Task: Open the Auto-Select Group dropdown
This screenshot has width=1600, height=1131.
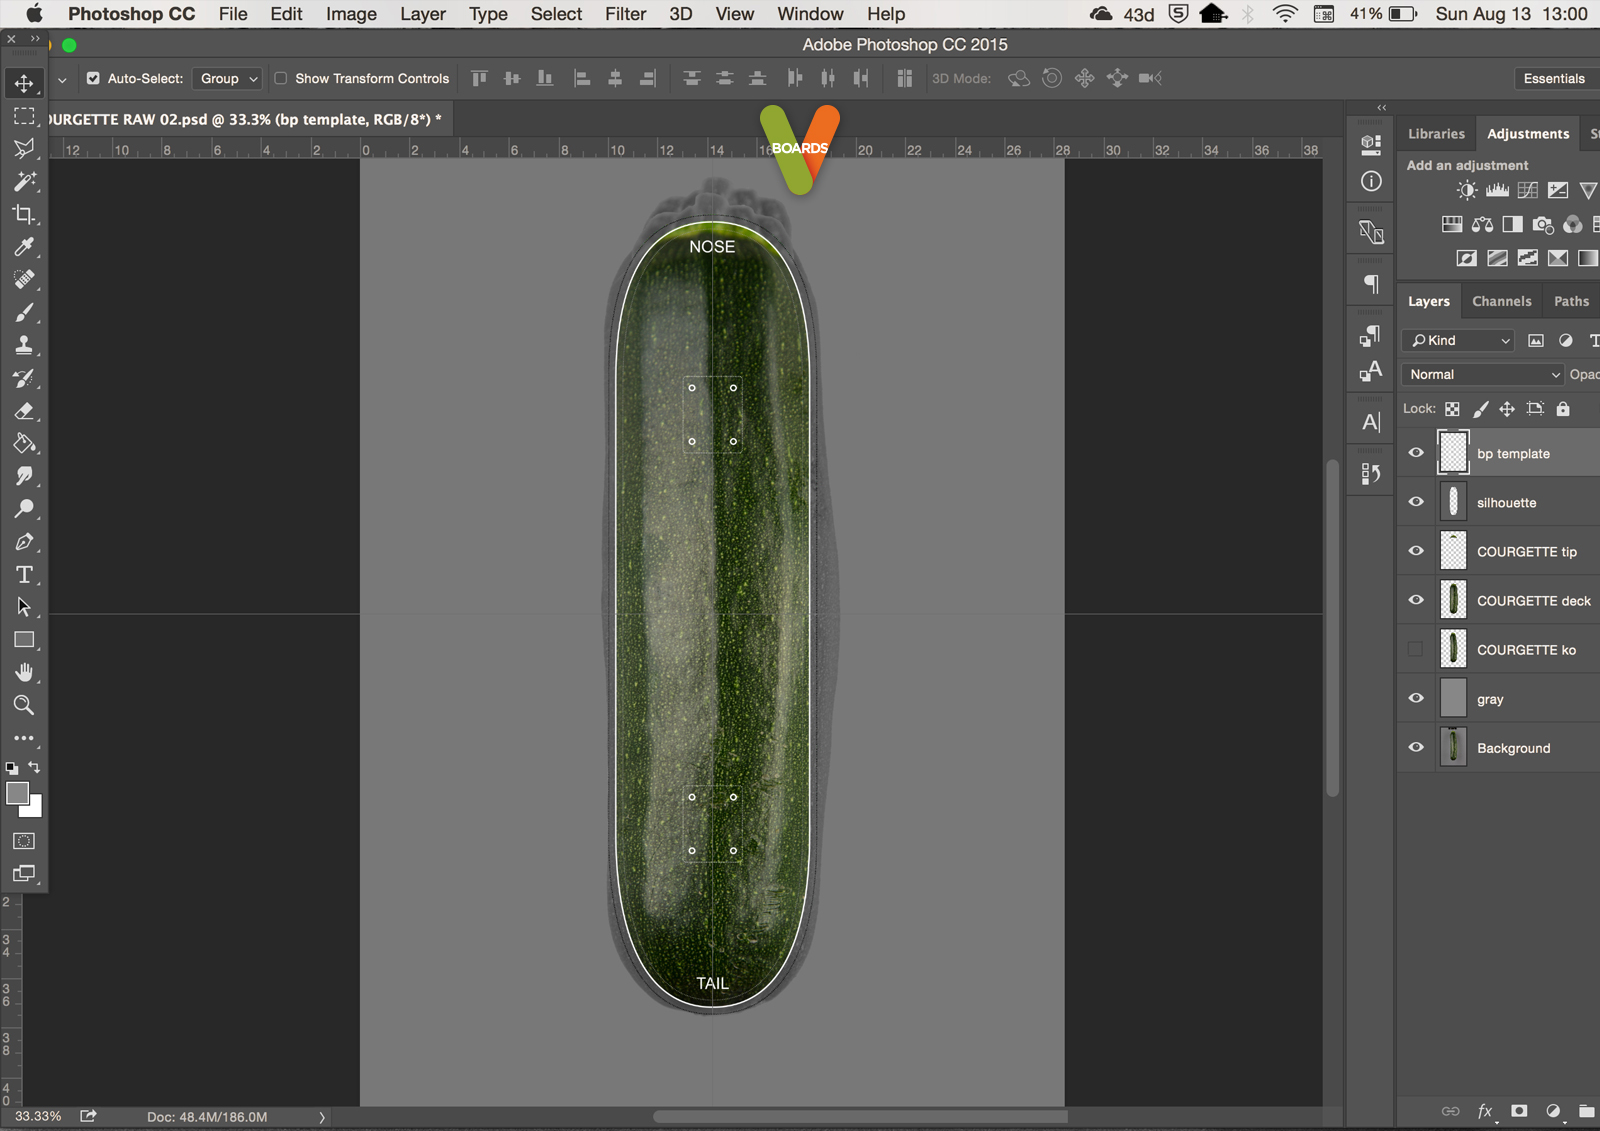Action: click(x=228, y=78)
